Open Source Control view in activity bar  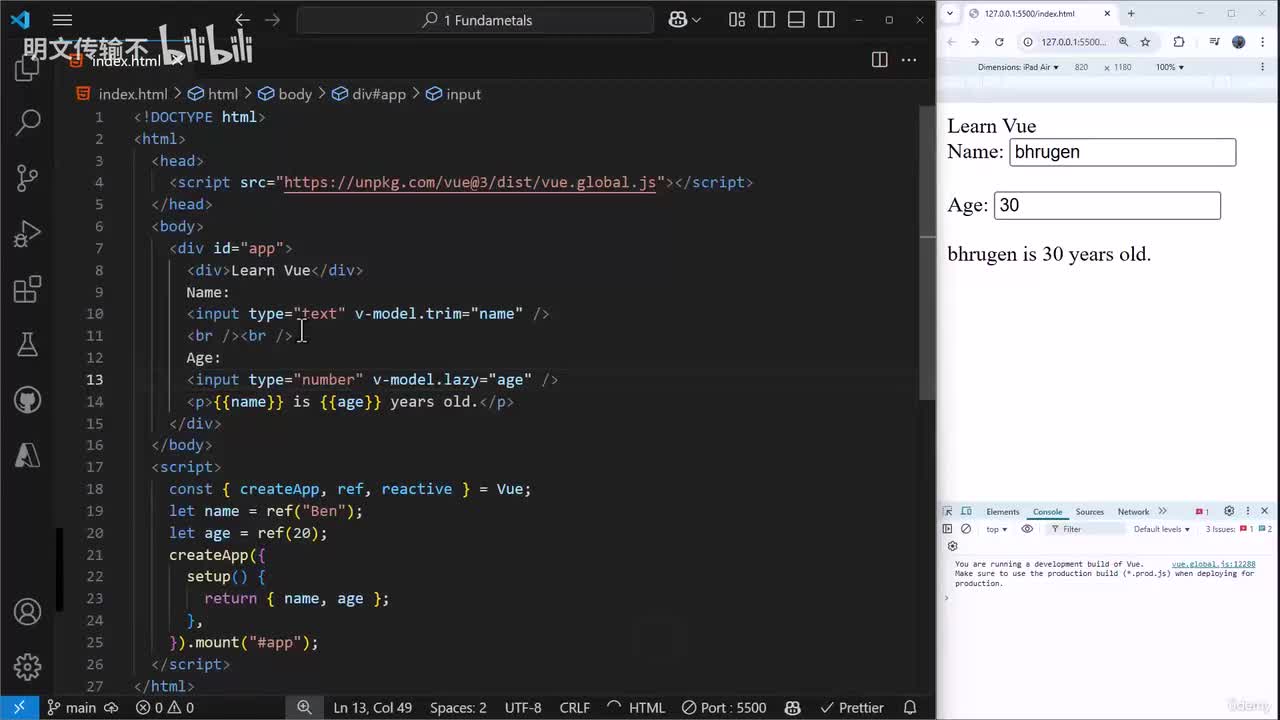pyautogui.click(x=28, y=178)
